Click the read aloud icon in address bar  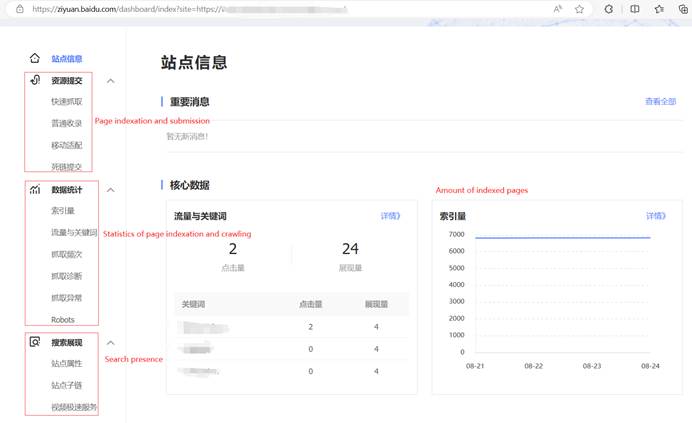(x=558, y=9)
